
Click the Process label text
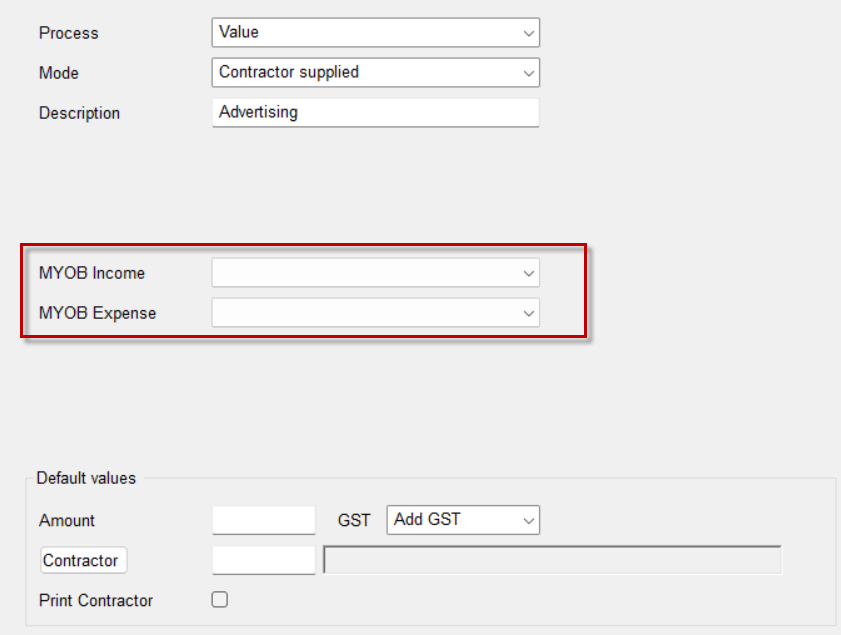tap(69, 33)
